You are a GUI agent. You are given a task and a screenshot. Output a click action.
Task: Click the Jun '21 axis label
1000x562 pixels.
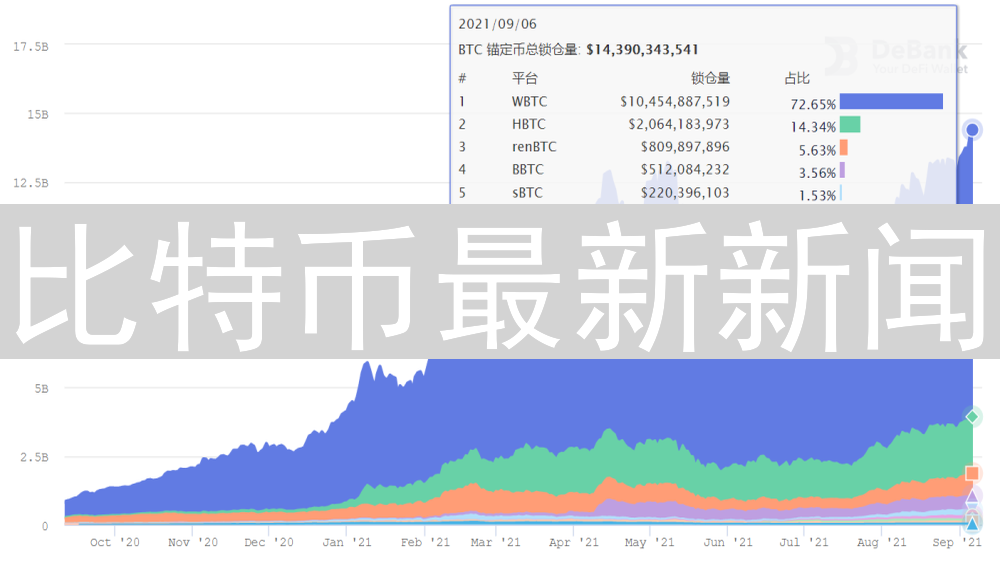[728, 542]
